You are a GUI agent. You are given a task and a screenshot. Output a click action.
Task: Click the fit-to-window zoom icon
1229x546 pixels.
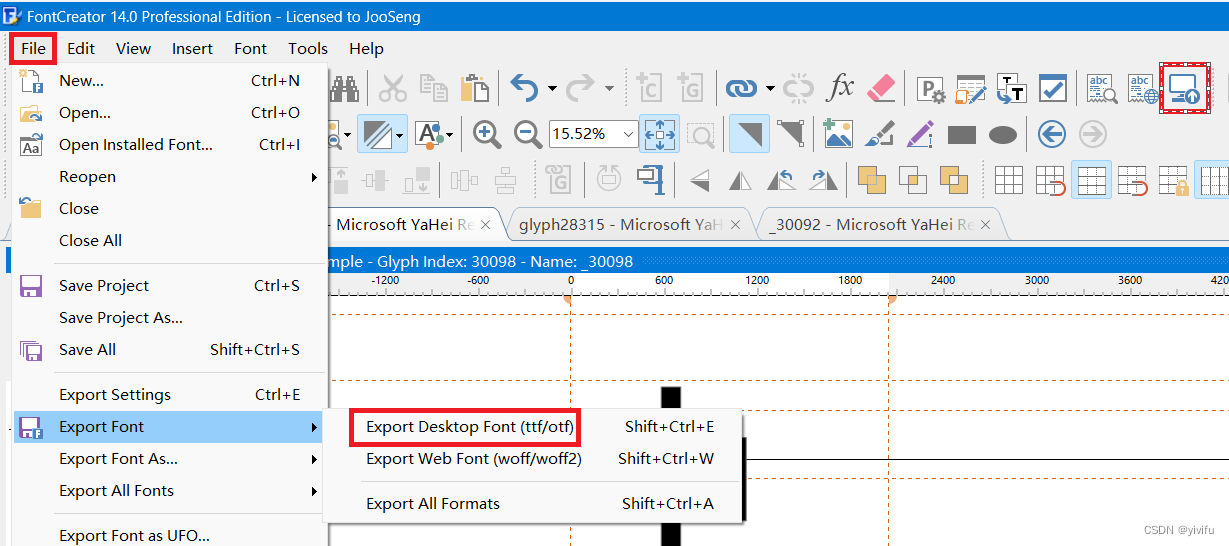click(659, 134)
